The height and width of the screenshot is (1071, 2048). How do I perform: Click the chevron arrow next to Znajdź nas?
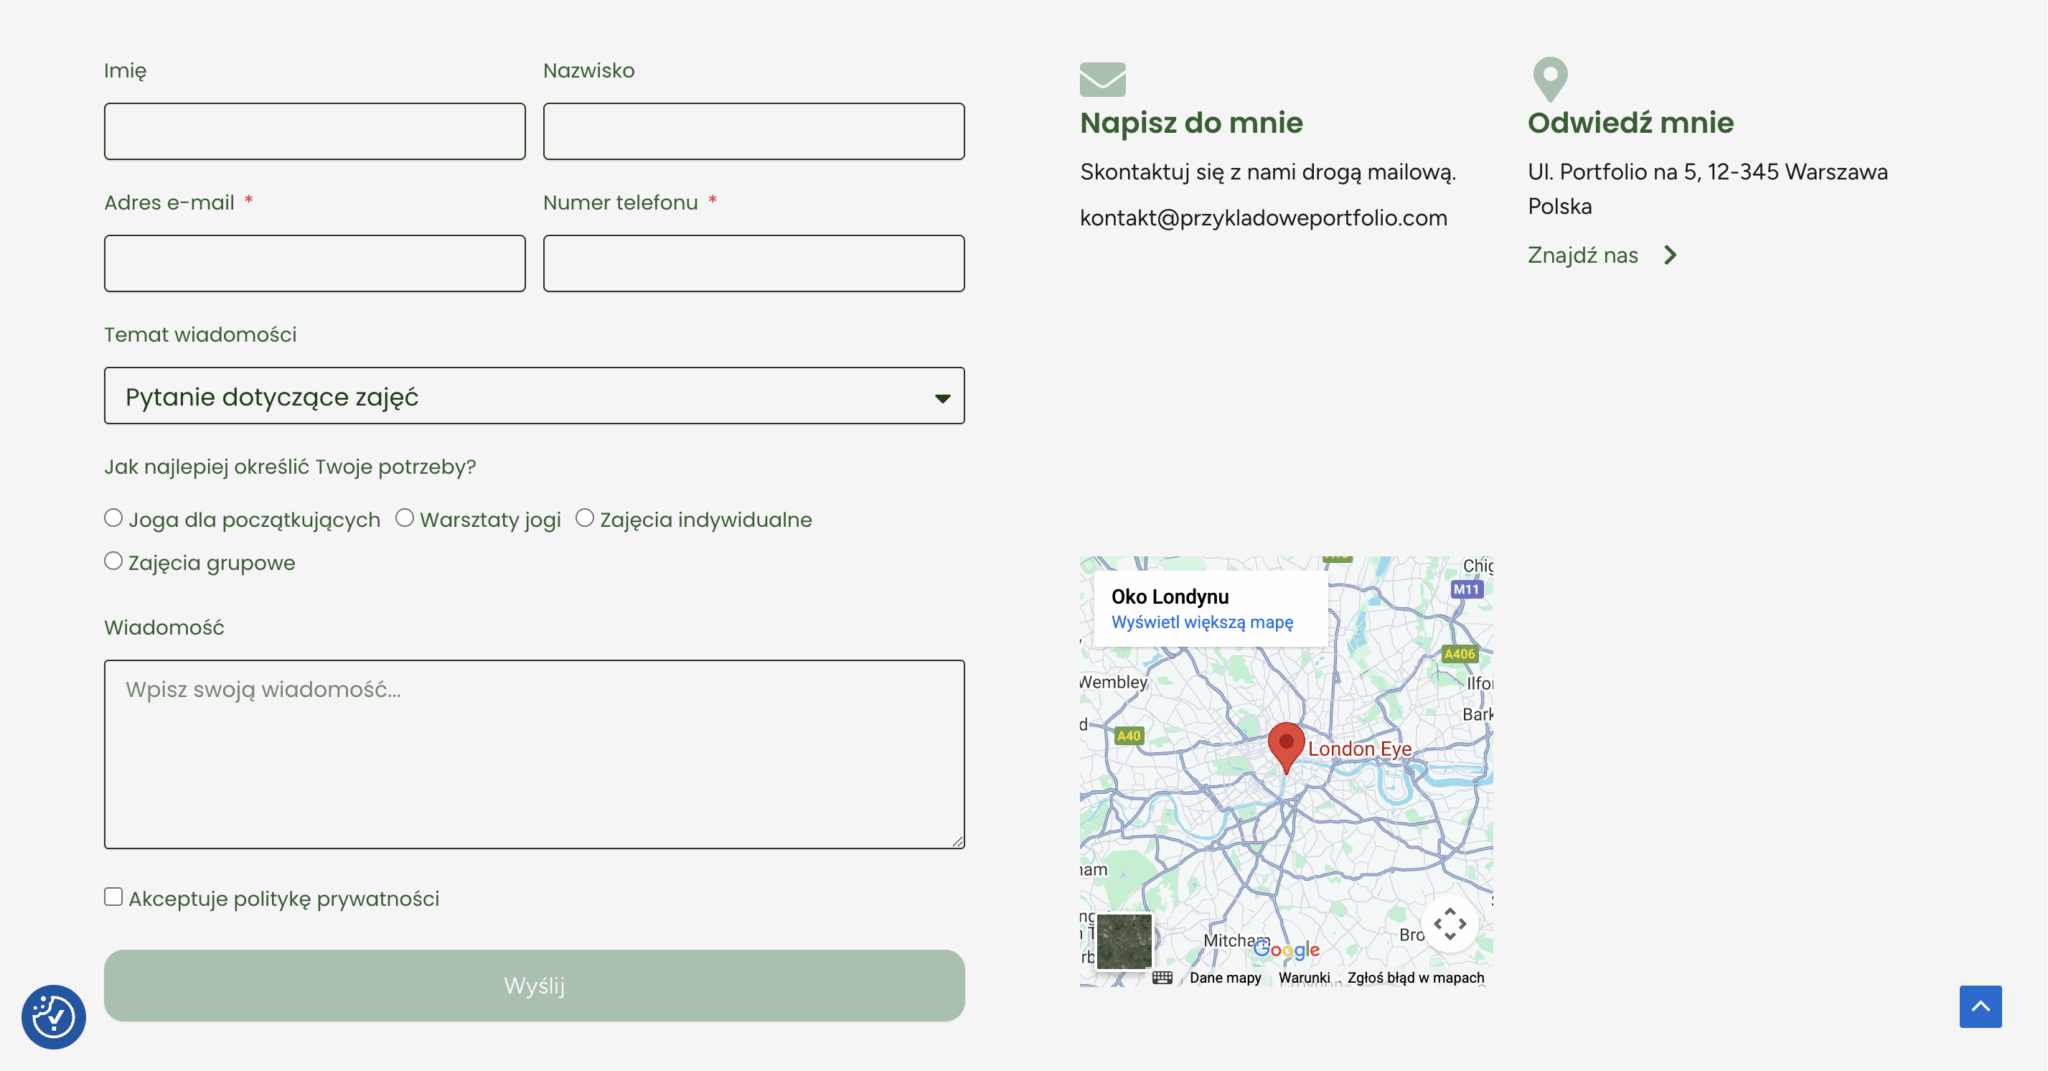coord(1670,256)
